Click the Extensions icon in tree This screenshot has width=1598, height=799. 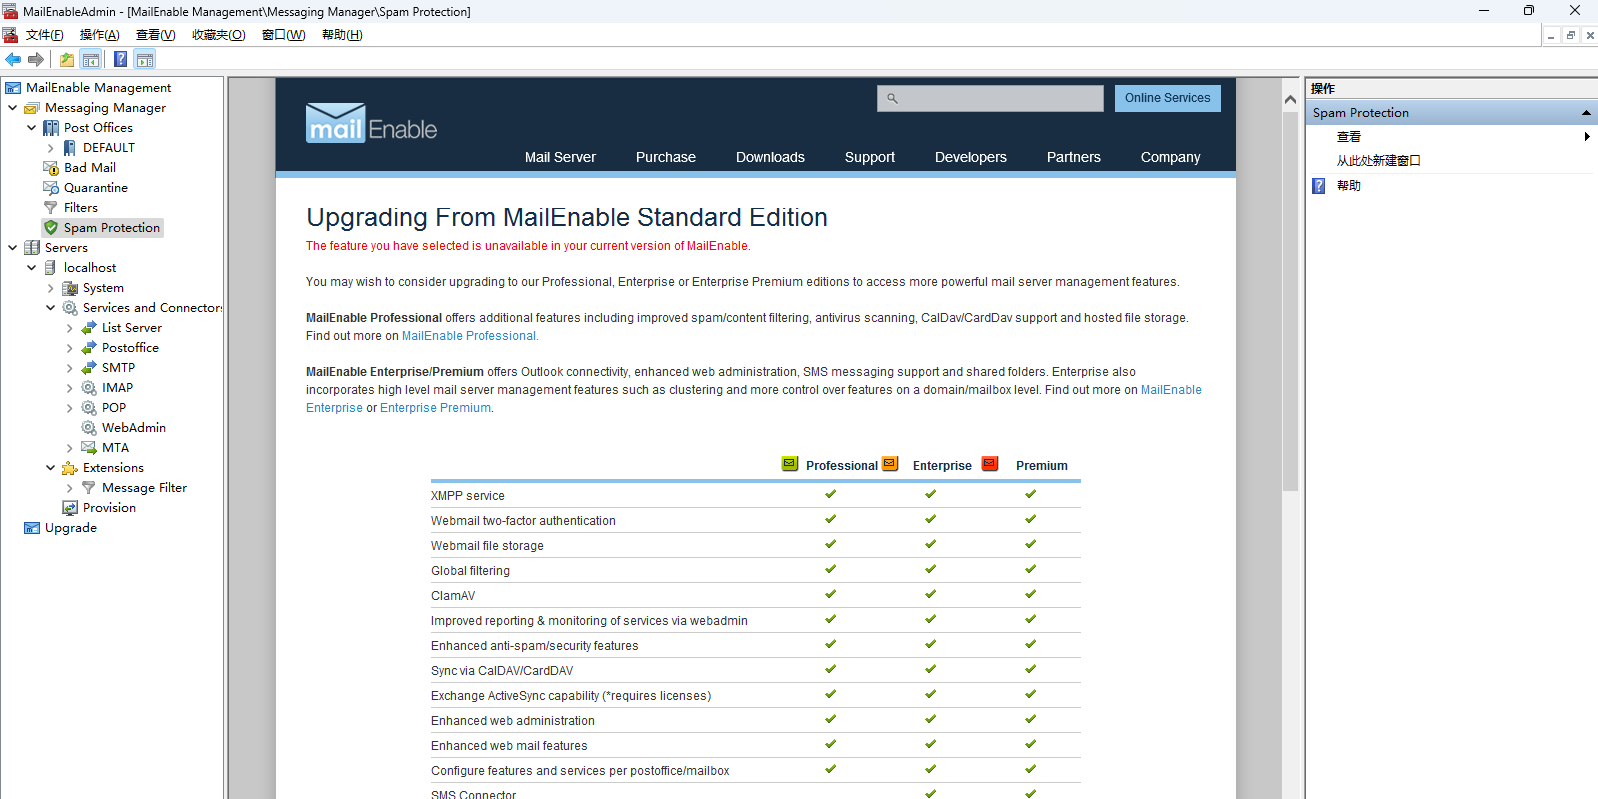coord(70,468)
